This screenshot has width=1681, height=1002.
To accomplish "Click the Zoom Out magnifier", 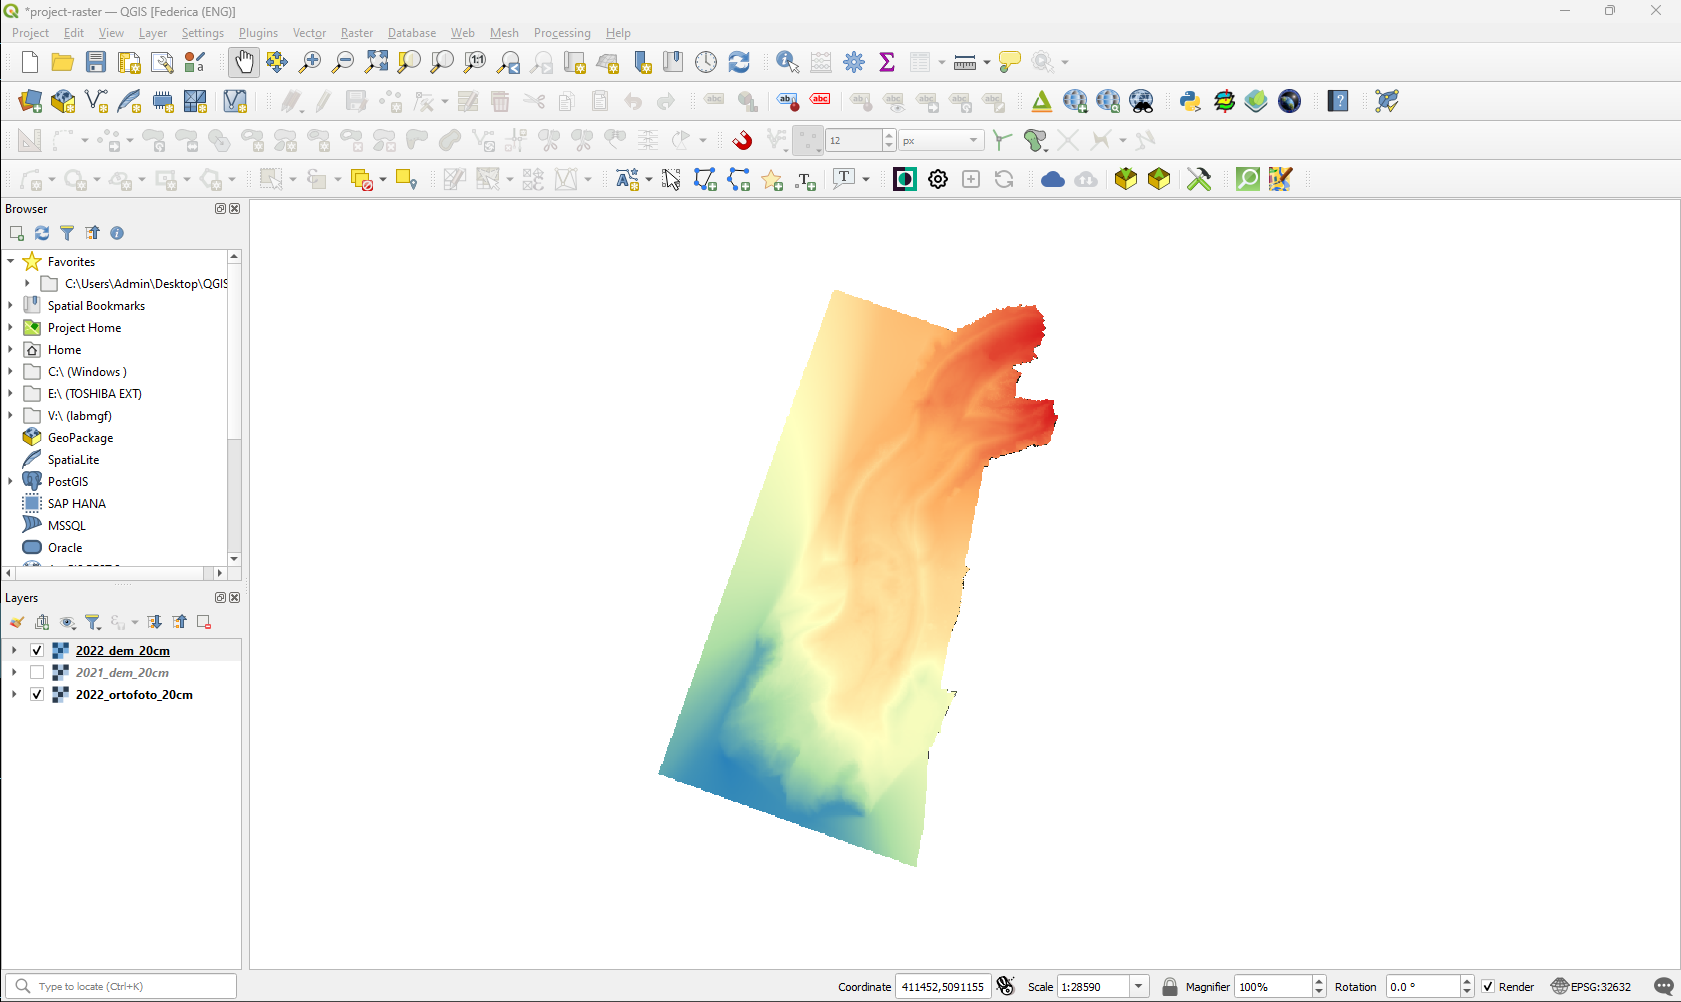I will pos(343,62).
